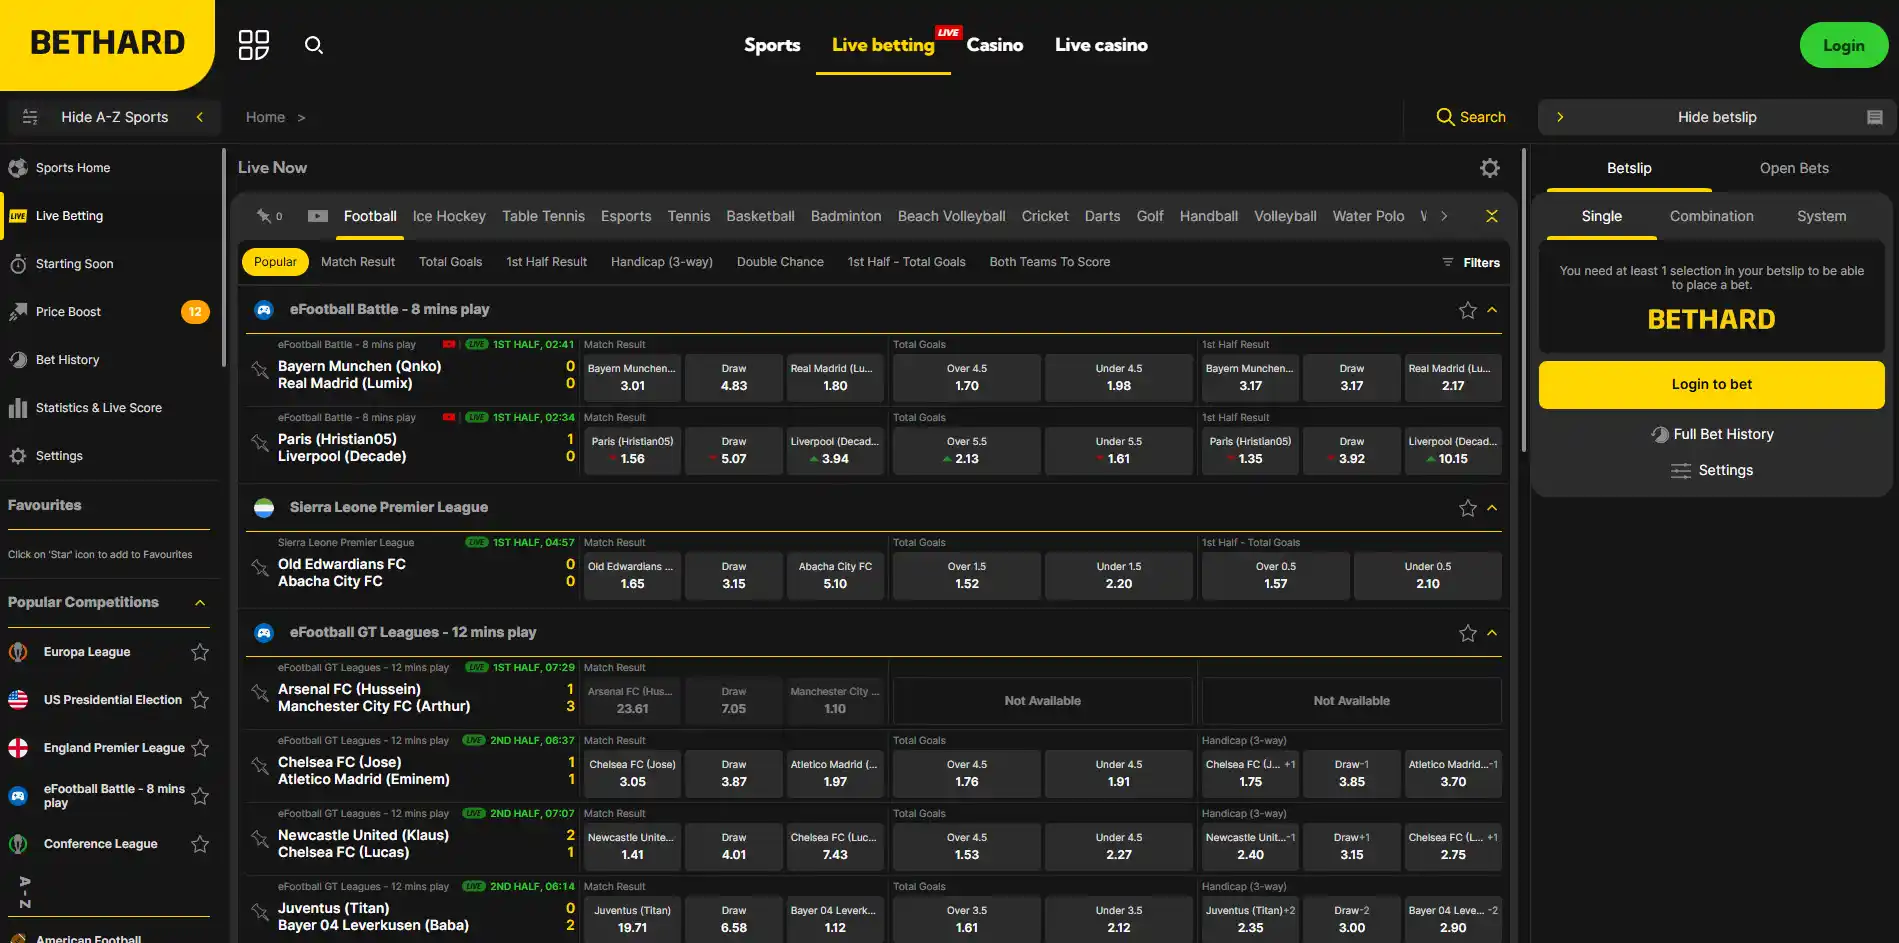Select the Popular market pill
Image resolution: width=1899 pixels, height=943 pixels.
tap(275, 262)
